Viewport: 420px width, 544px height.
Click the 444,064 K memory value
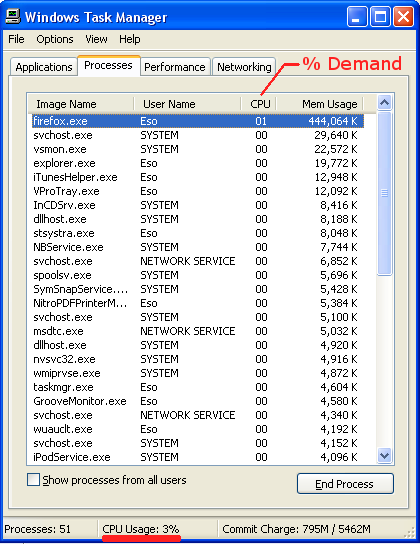click(x=333, y=121)
